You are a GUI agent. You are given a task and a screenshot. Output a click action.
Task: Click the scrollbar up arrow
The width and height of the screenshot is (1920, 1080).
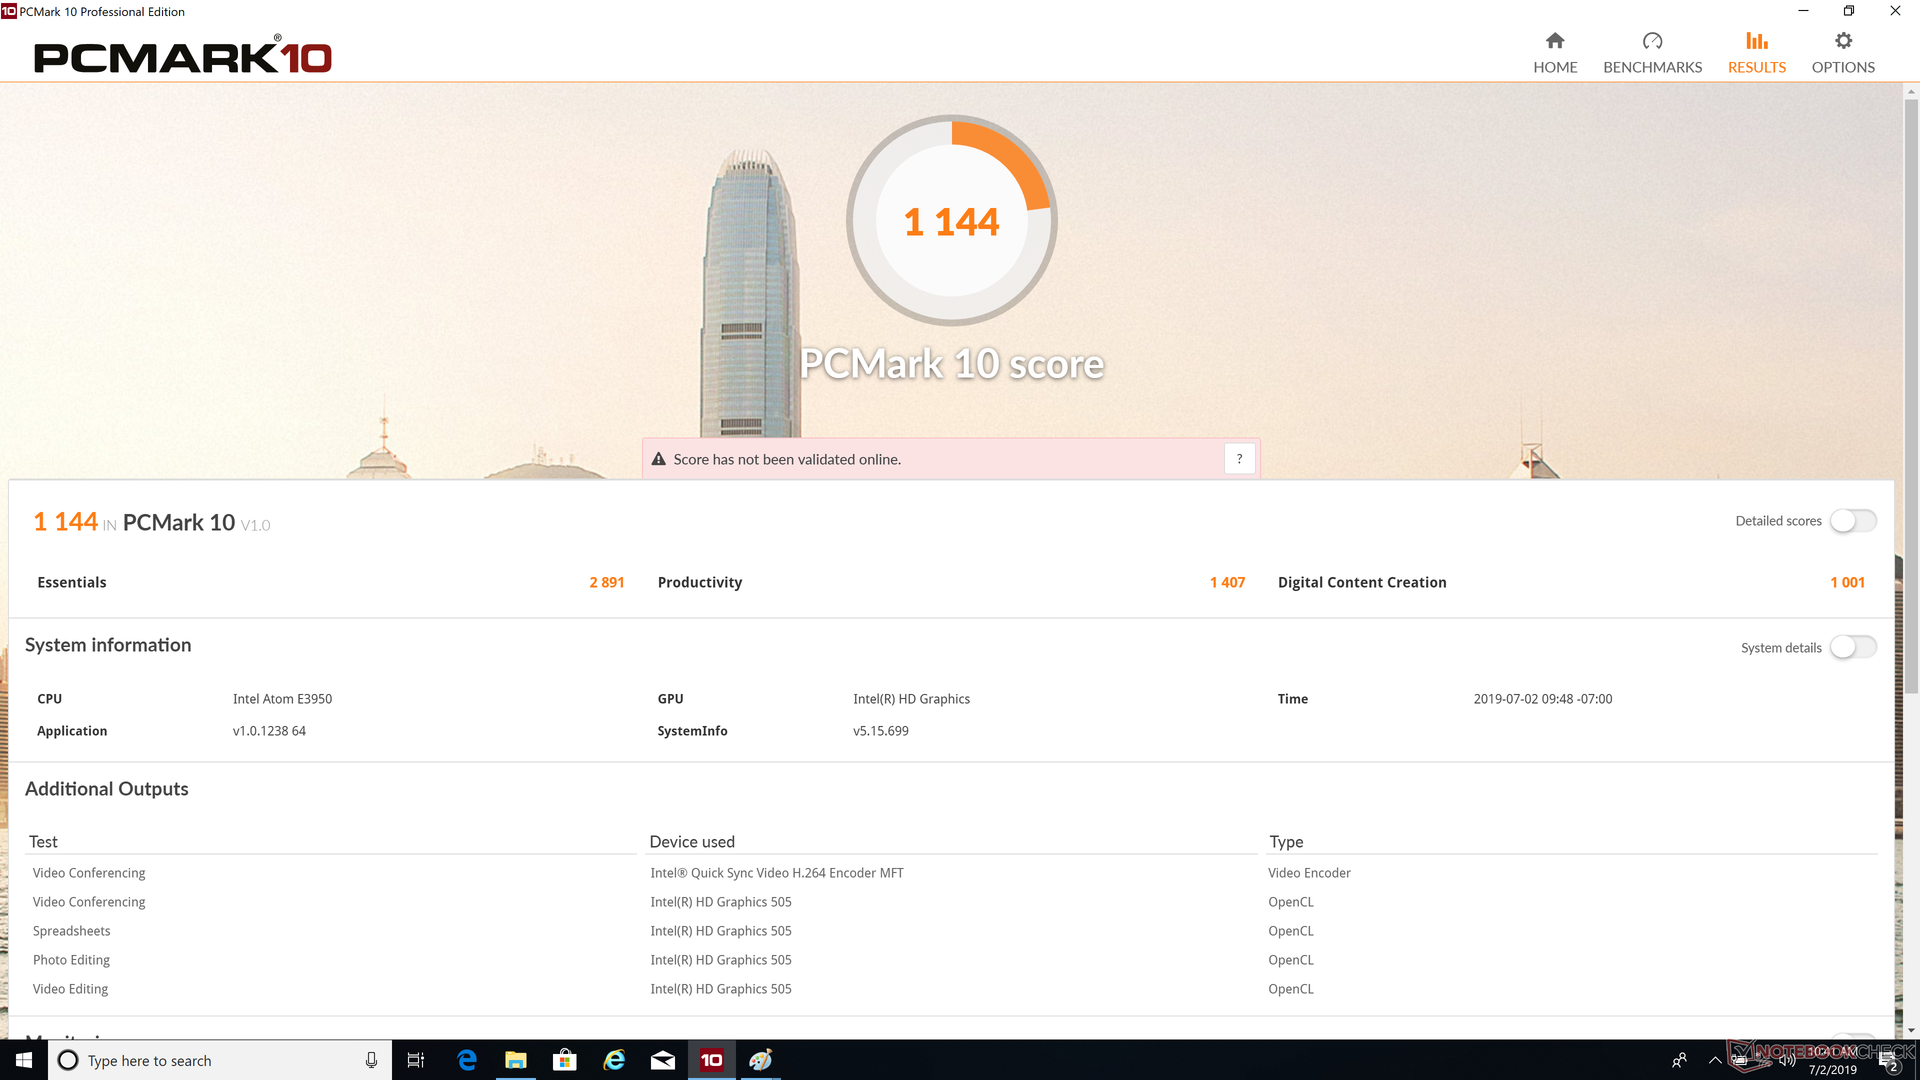pos(1911,91)
